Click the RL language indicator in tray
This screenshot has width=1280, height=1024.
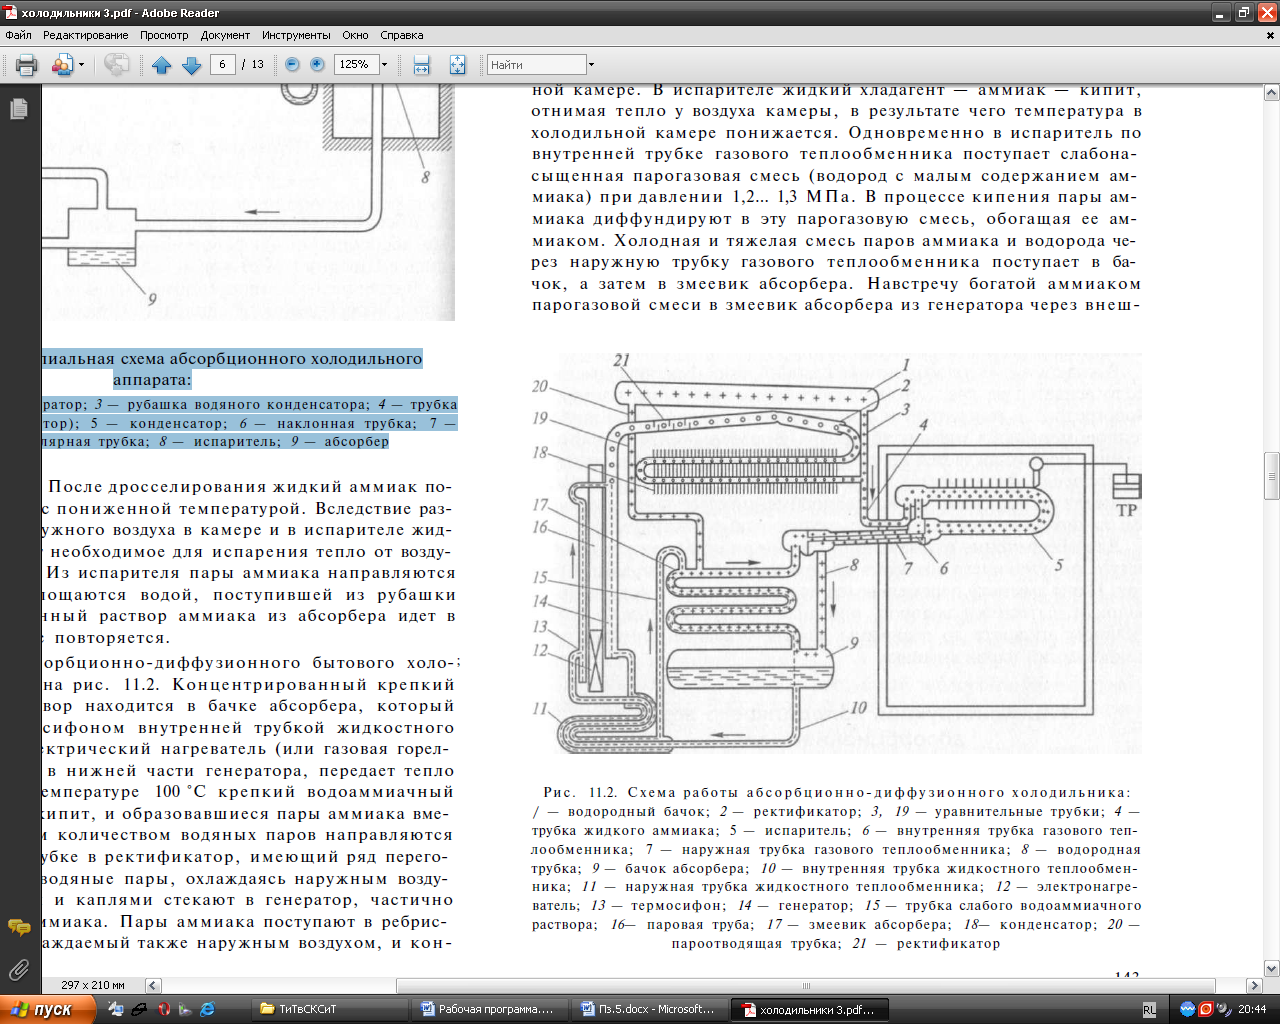1150,1010
